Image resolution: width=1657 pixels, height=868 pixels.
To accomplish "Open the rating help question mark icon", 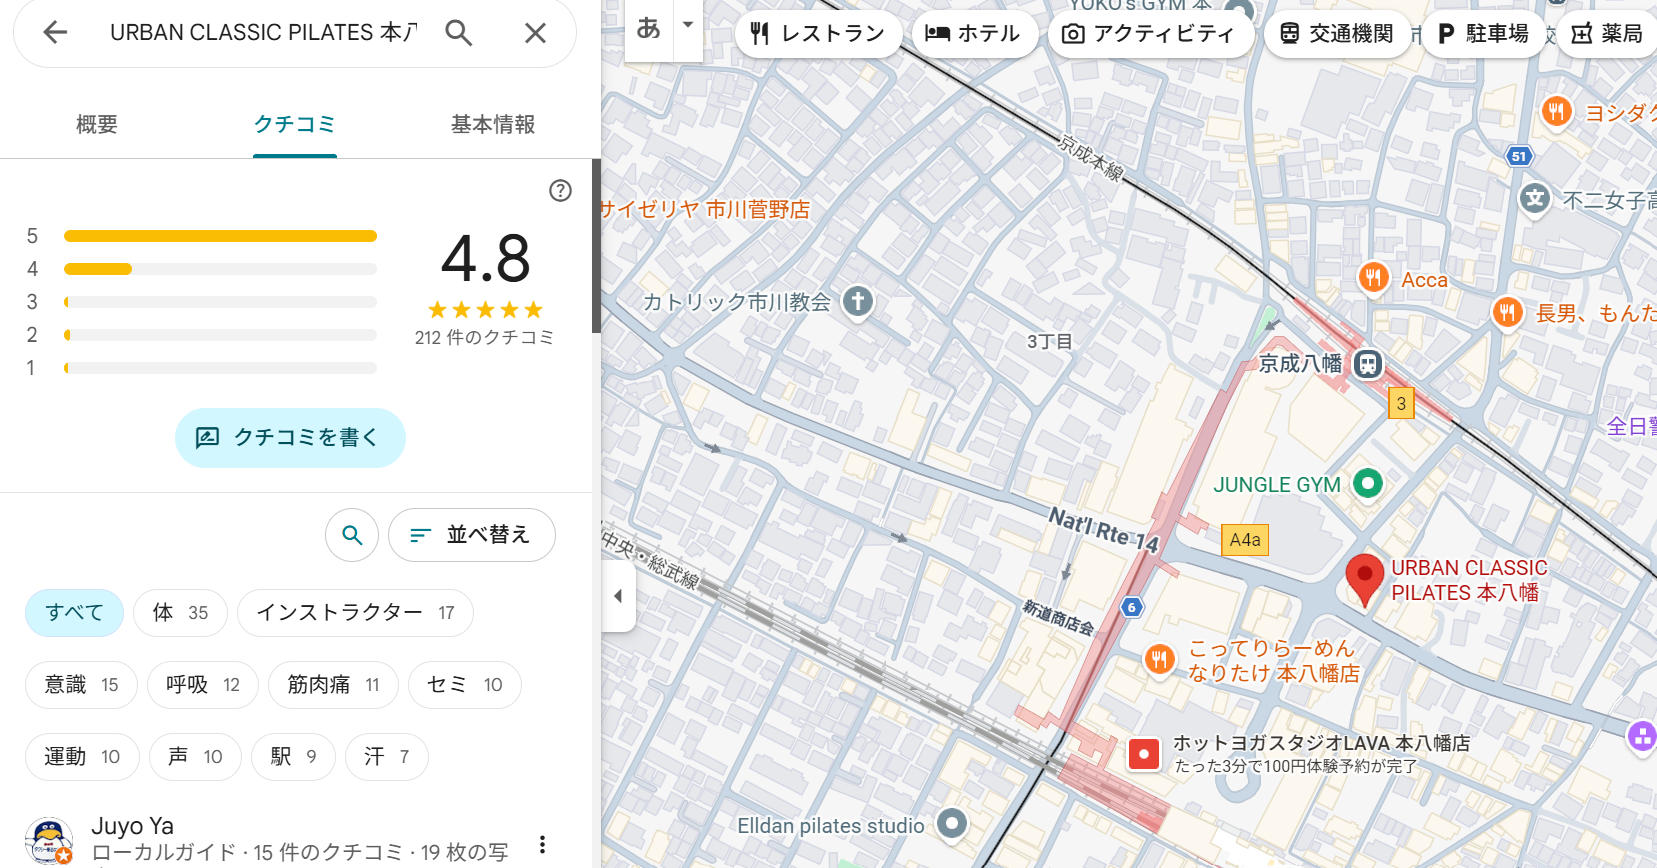I will 560,190.
